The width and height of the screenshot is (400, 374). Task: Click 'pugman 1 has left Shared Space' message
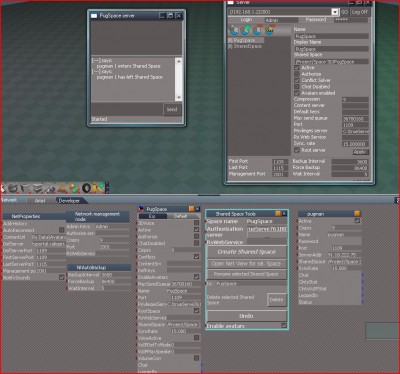[130, 77]
